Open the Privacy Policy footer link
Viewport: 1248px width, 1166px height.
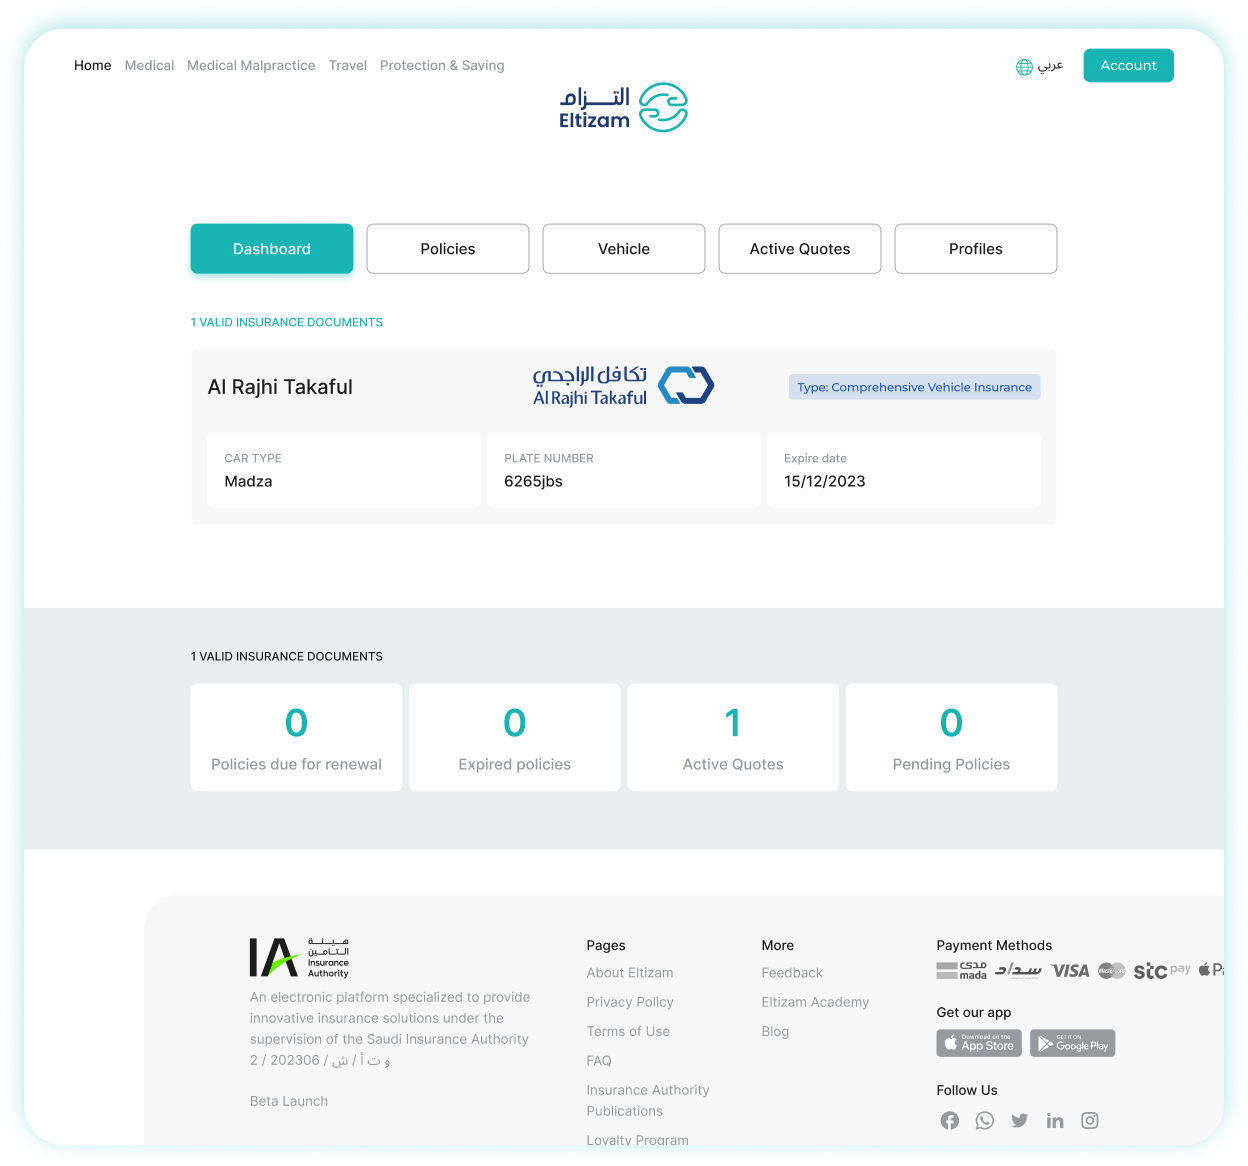point(630,1002)
